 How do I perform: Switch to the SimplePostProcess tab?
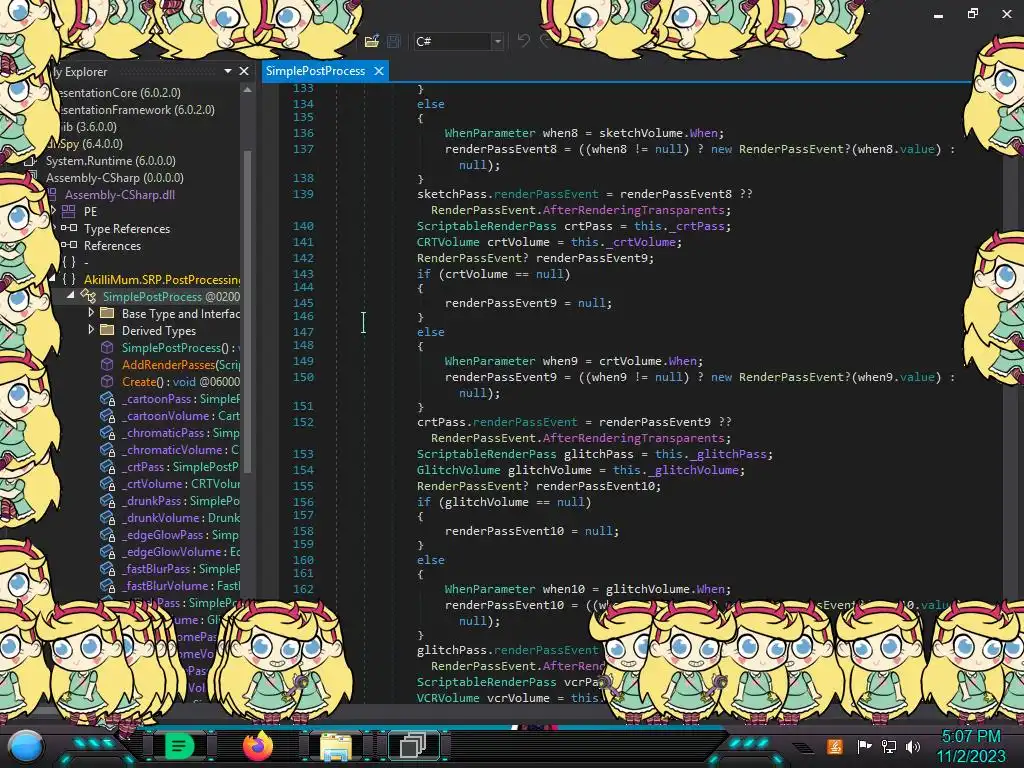315,71
